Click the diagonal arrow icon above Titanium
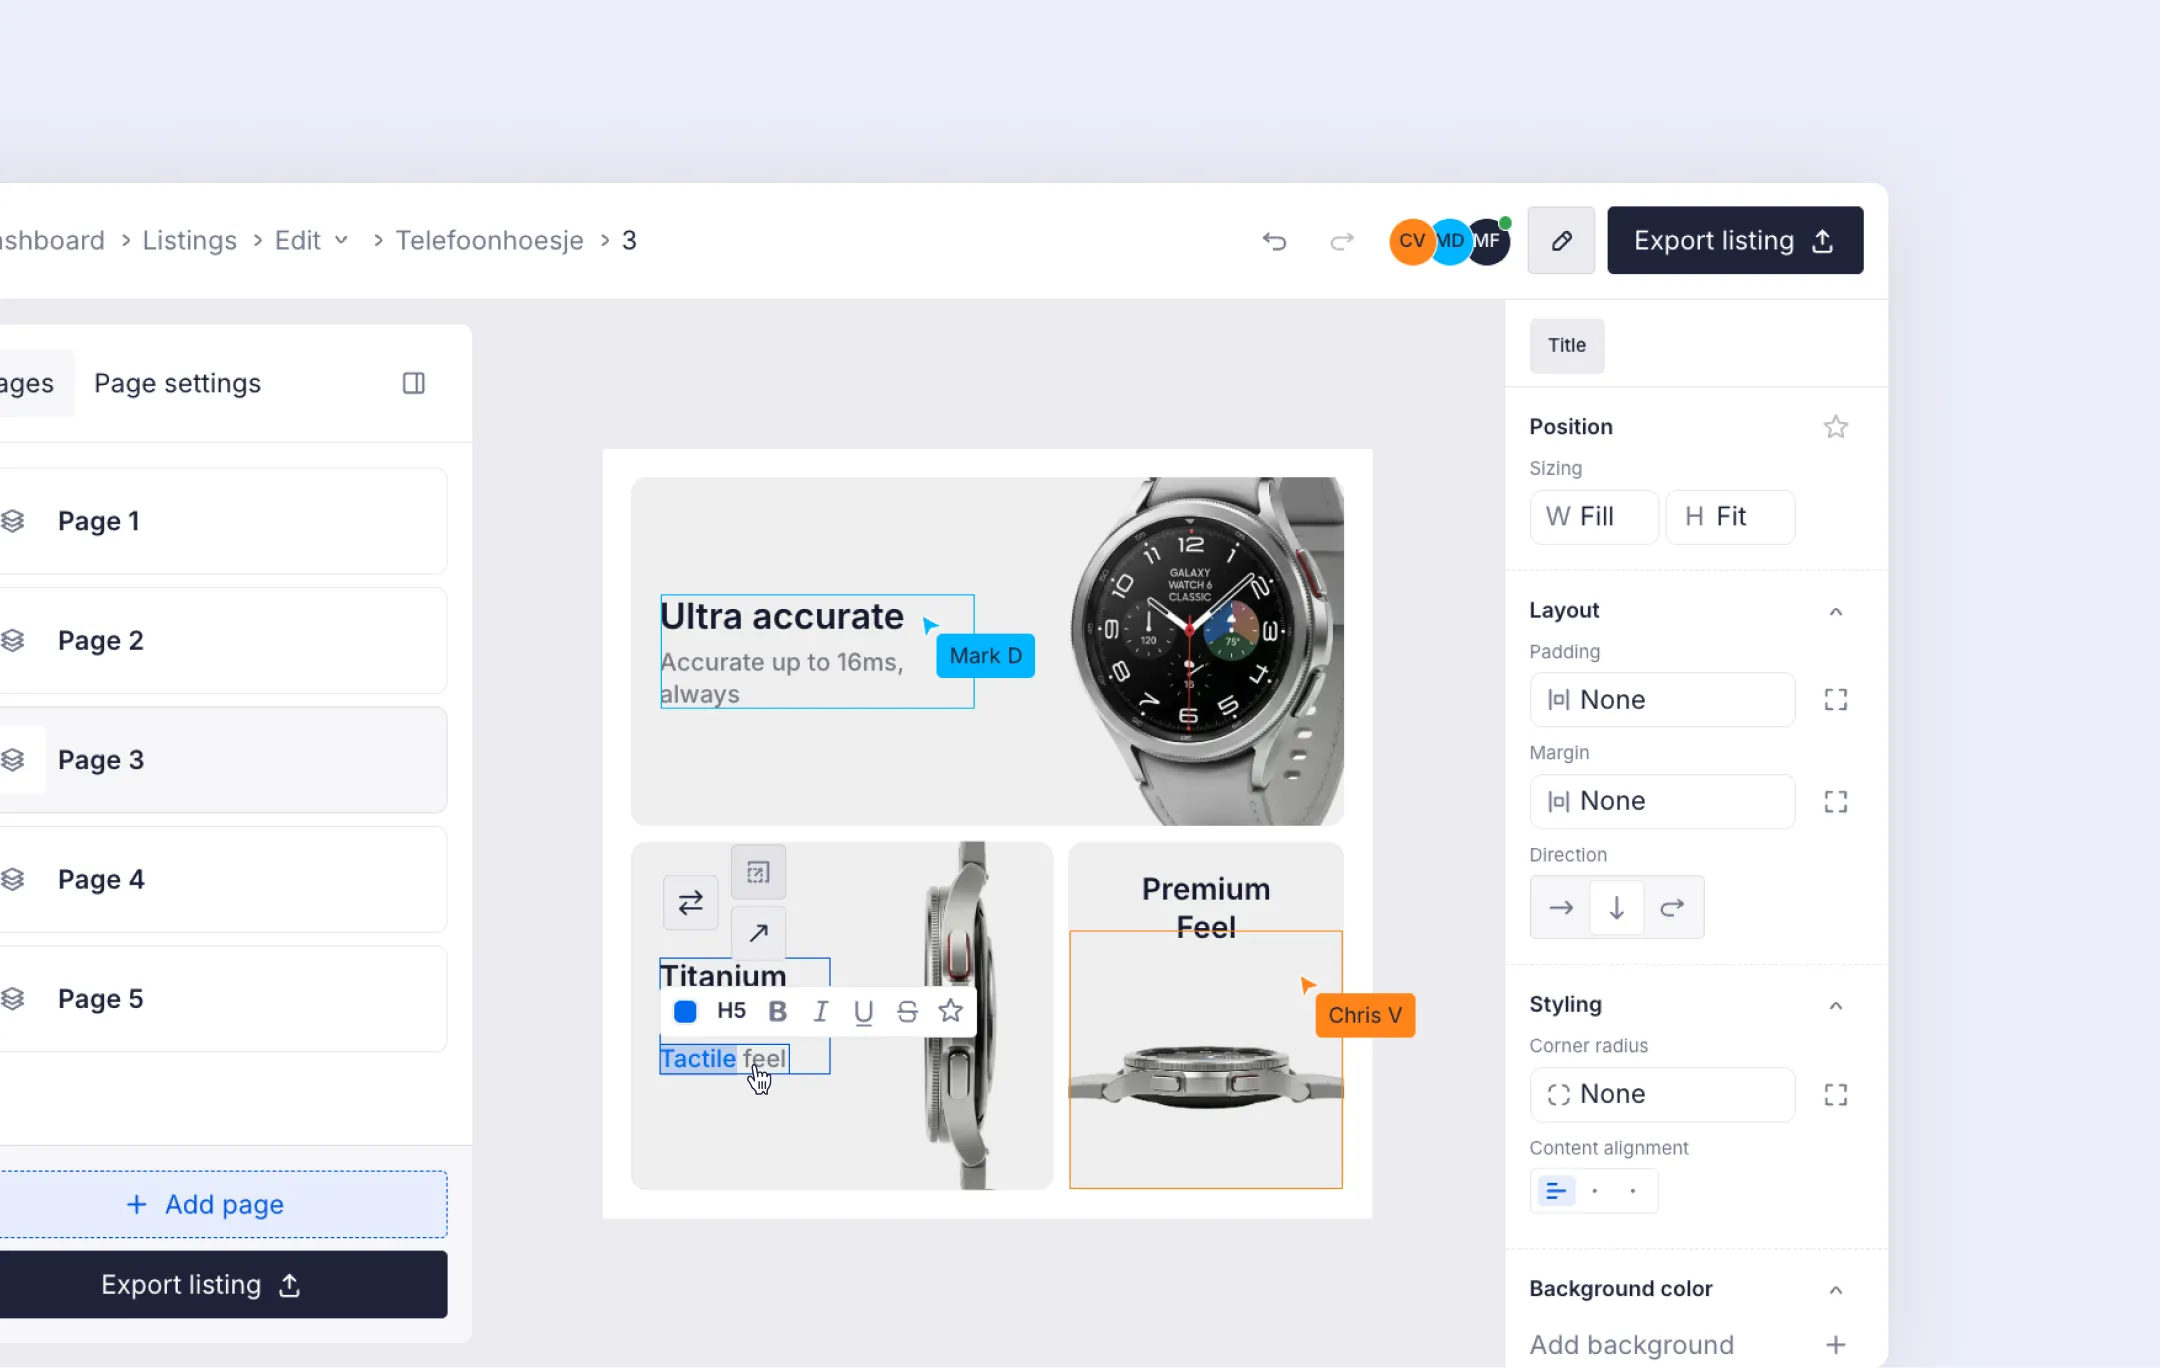The height and width of the screenshot is (1368, 2160). (758, 934)
